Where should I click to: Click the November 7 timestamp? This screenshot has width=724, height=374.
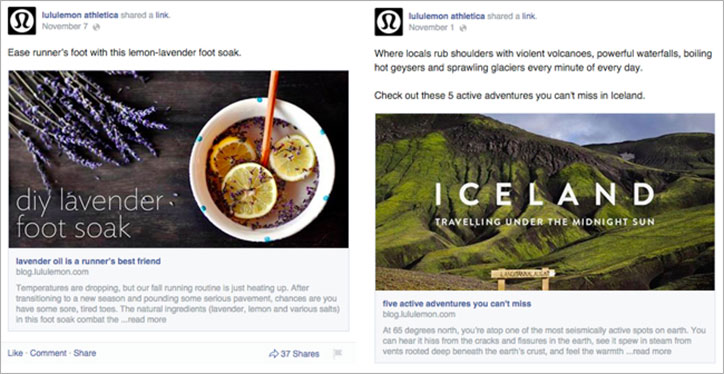click(x=65, y=27)
